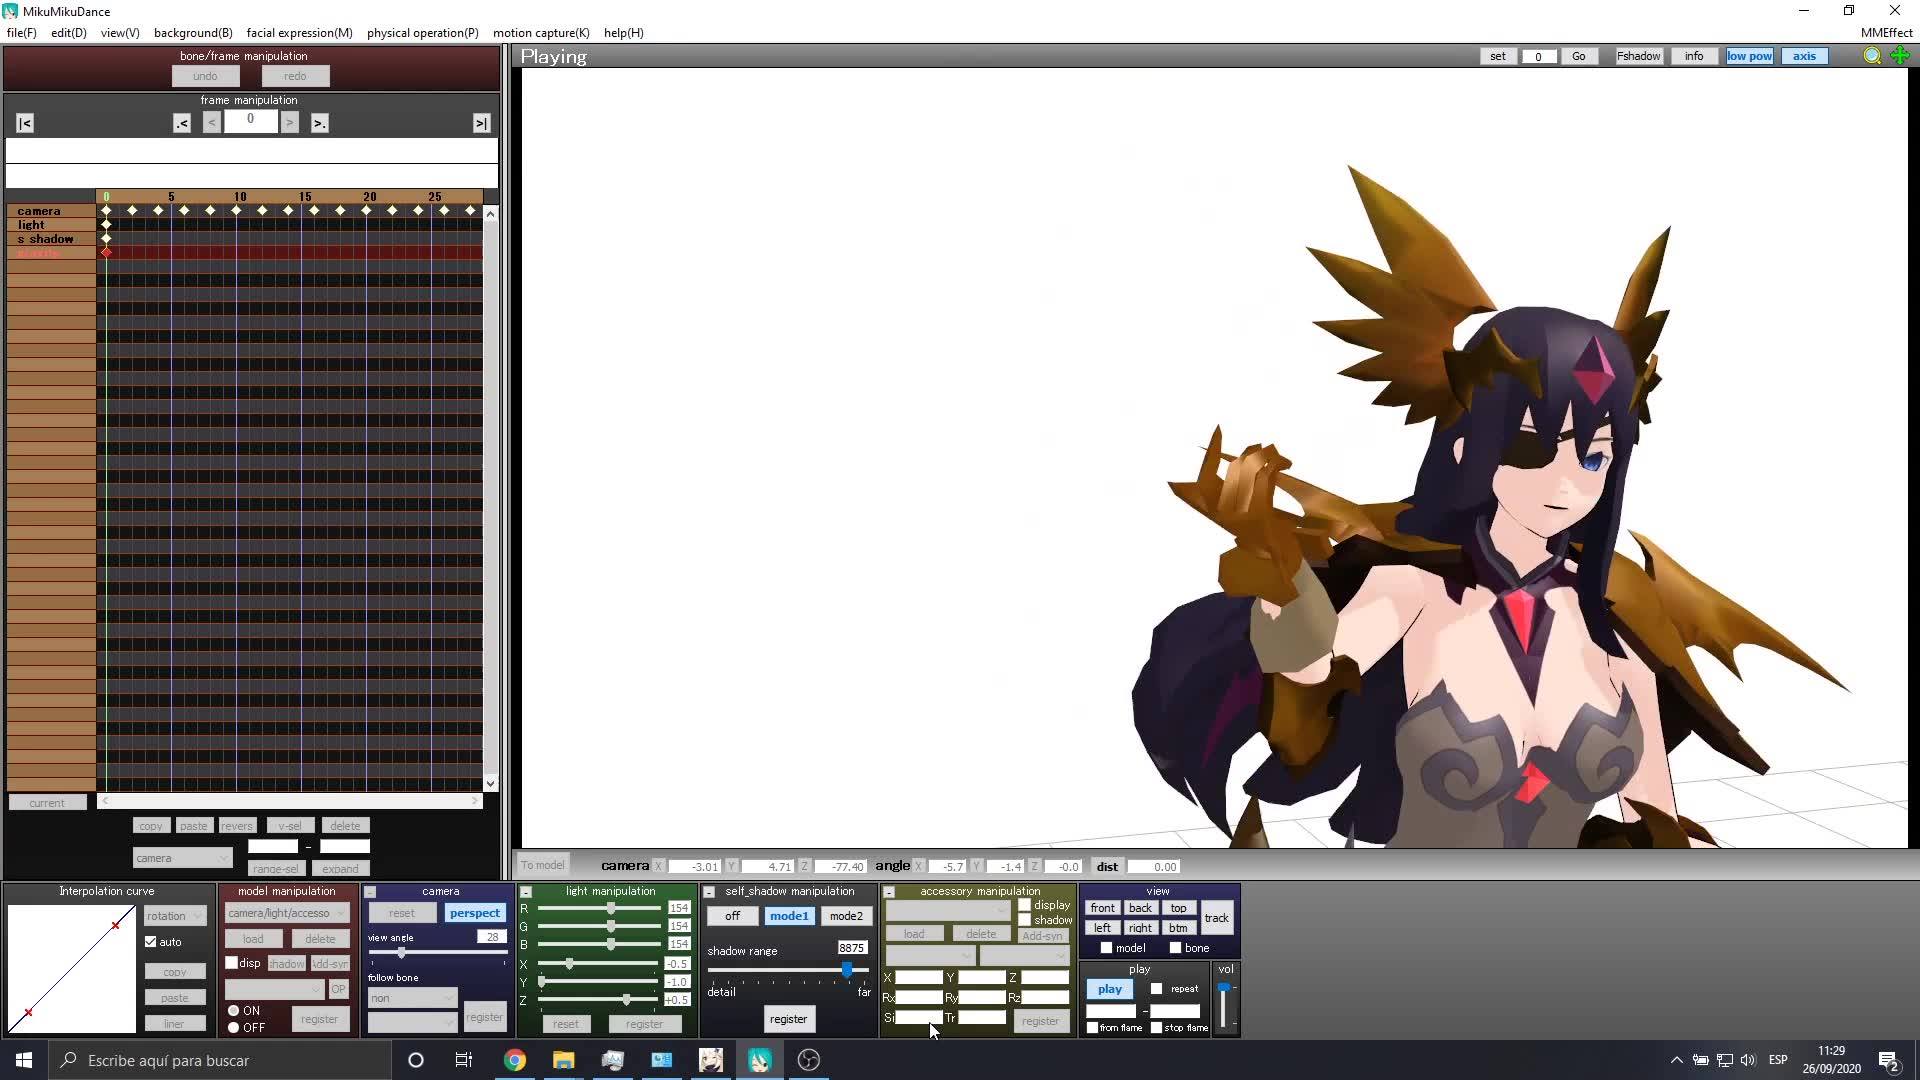
Task: Open Task View on taskbar
Action: (x=464, y=1060)
